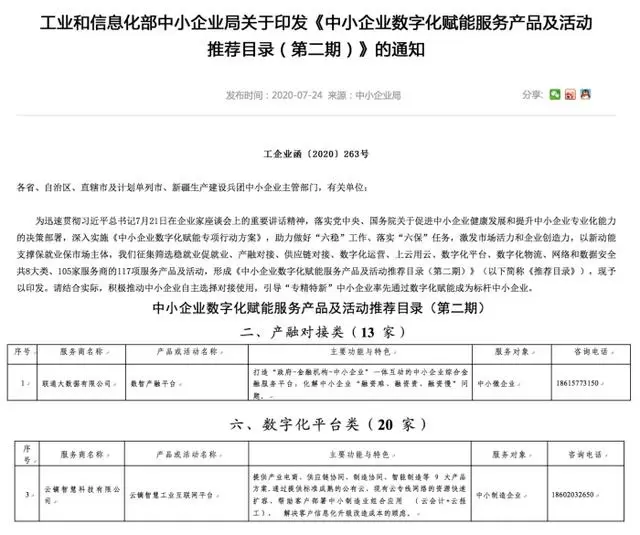Click document number 工企业函〔2020〕263号
The image size is (640, 535).
coord(316,157)
